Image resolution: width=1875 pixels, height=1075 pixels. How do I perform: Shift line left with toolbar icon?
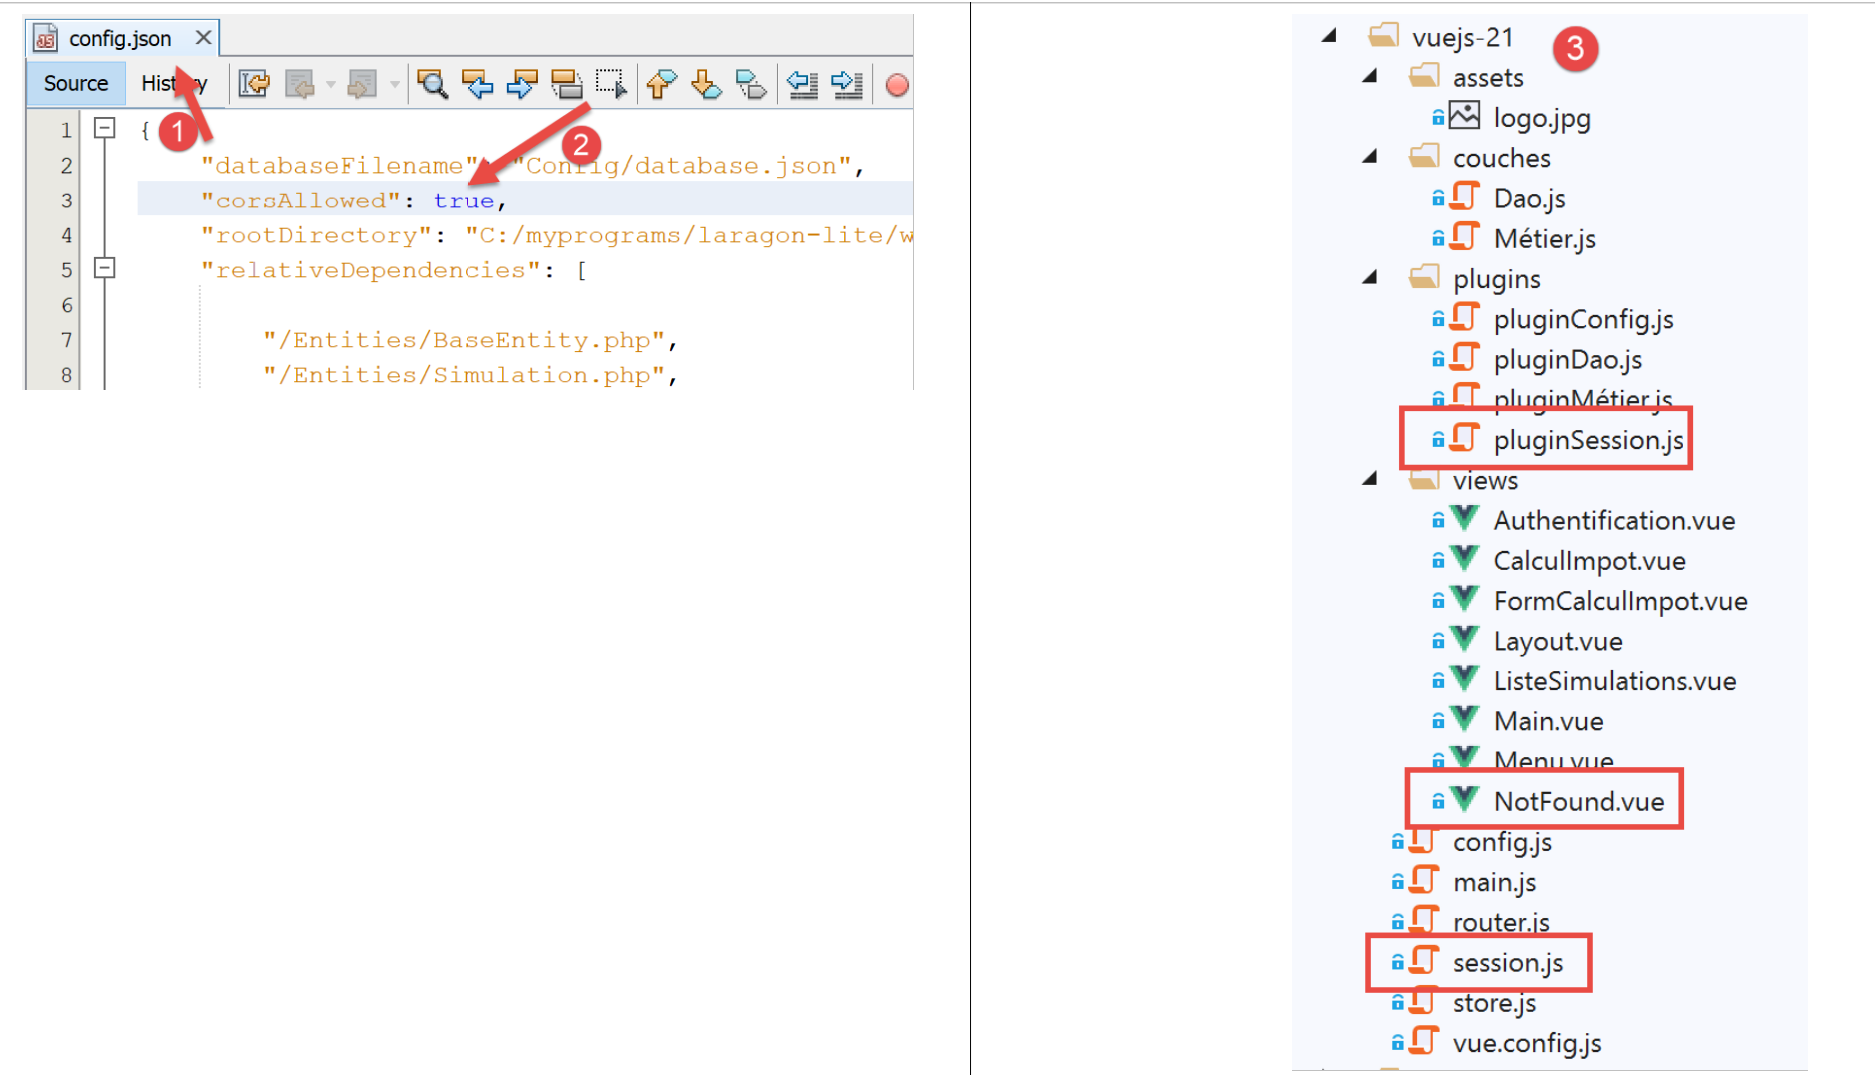(x=802, y=84)
